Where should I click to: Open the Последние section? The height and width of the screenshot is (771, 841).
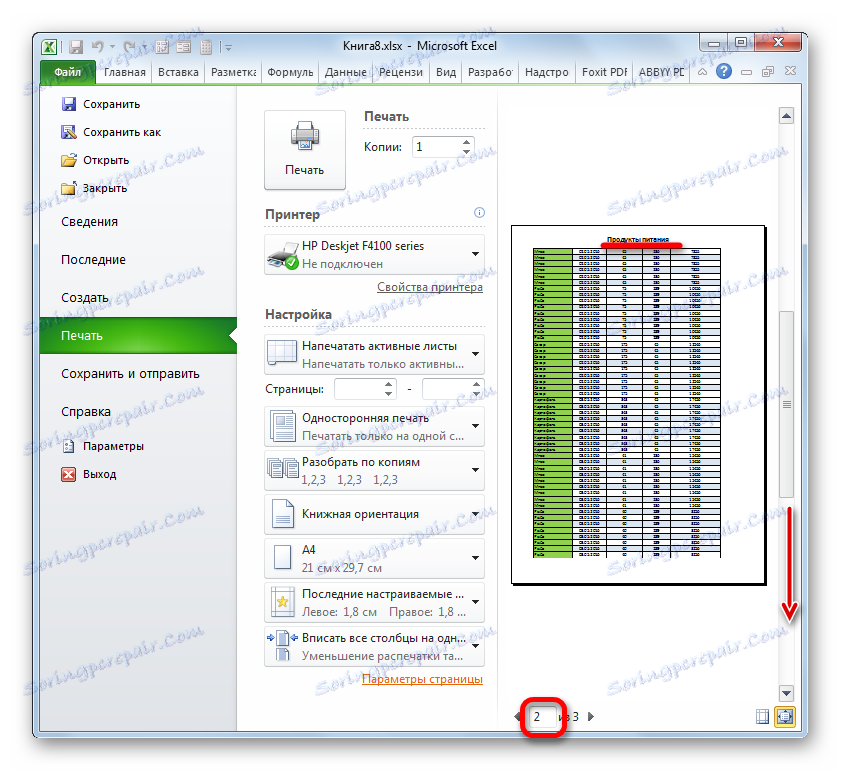(93, 260)
